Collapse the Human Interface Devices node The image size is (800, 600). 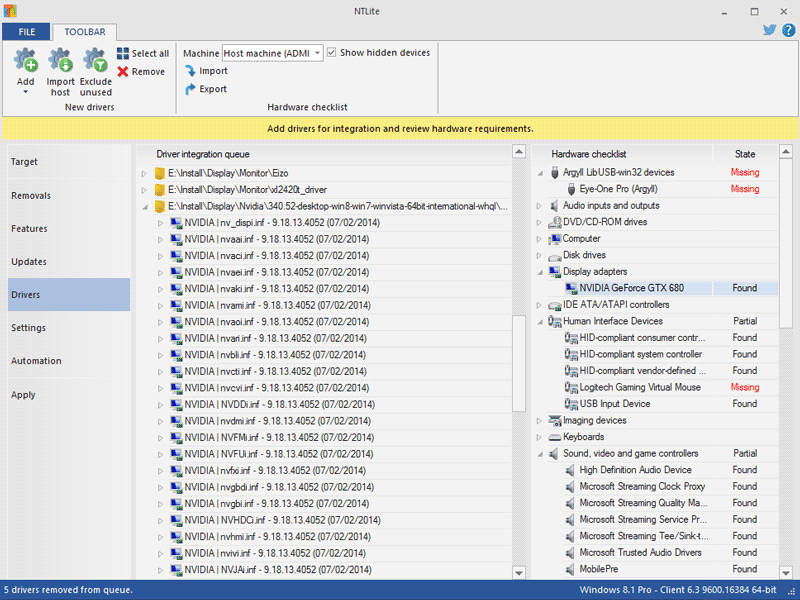coord(540,322)
